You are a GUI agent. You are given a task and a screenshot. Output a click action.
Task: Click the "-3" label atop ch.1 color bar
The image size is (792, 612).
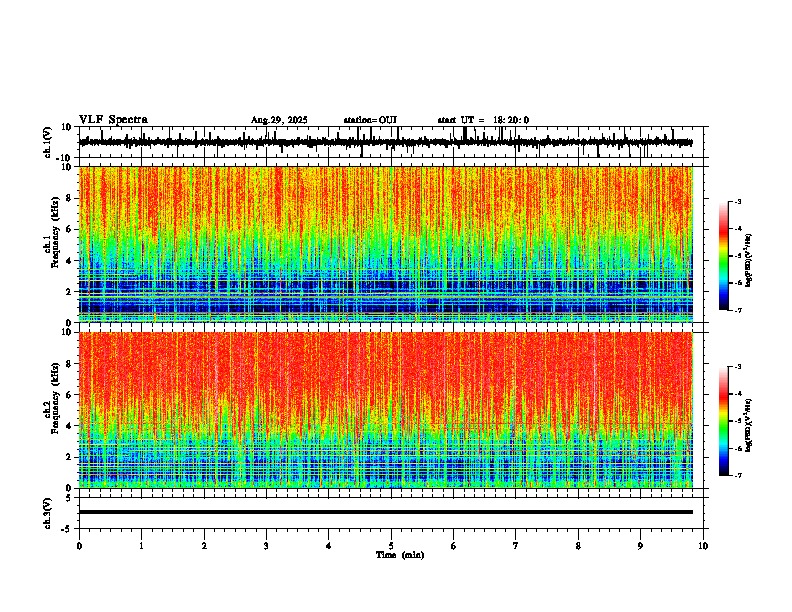tap(737, 201)
